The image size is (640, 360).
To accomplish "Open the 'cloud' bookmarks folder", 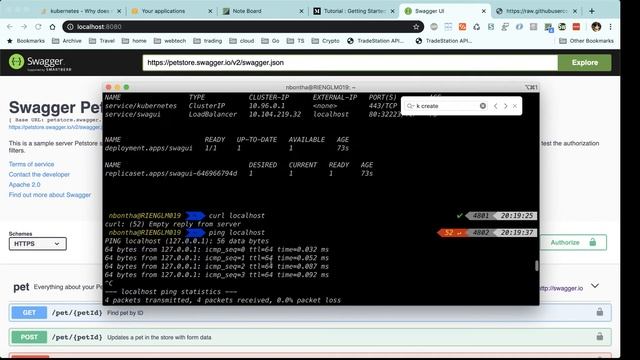I will (242, 41).
